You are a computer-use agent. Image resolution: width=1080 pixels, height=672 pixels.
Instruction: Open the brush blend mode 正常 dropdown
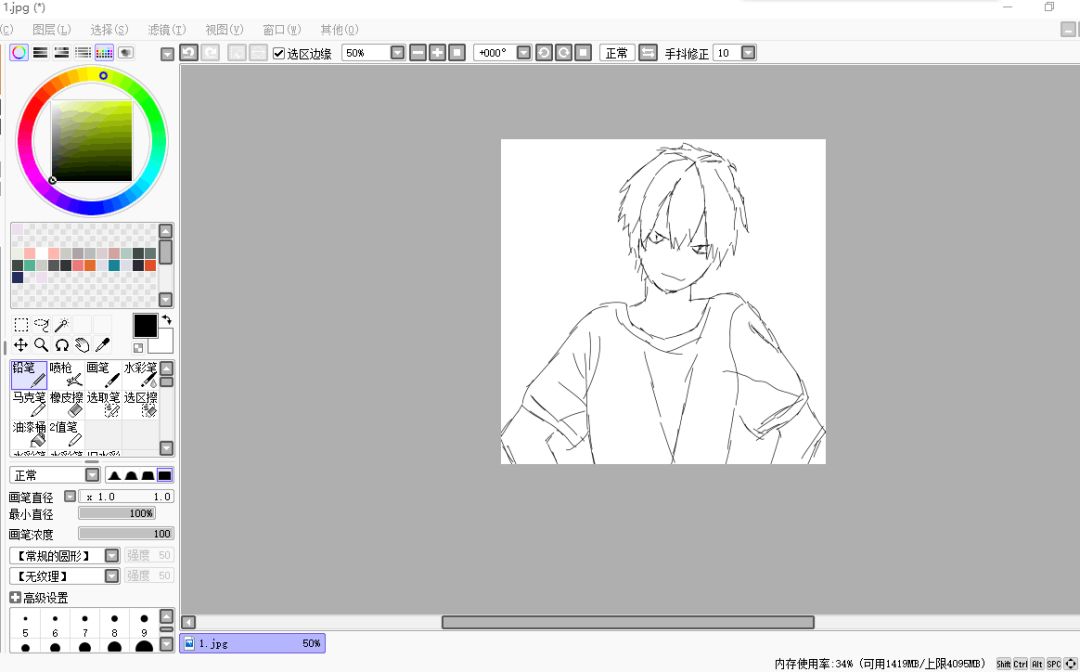click(x=92, y=475)
